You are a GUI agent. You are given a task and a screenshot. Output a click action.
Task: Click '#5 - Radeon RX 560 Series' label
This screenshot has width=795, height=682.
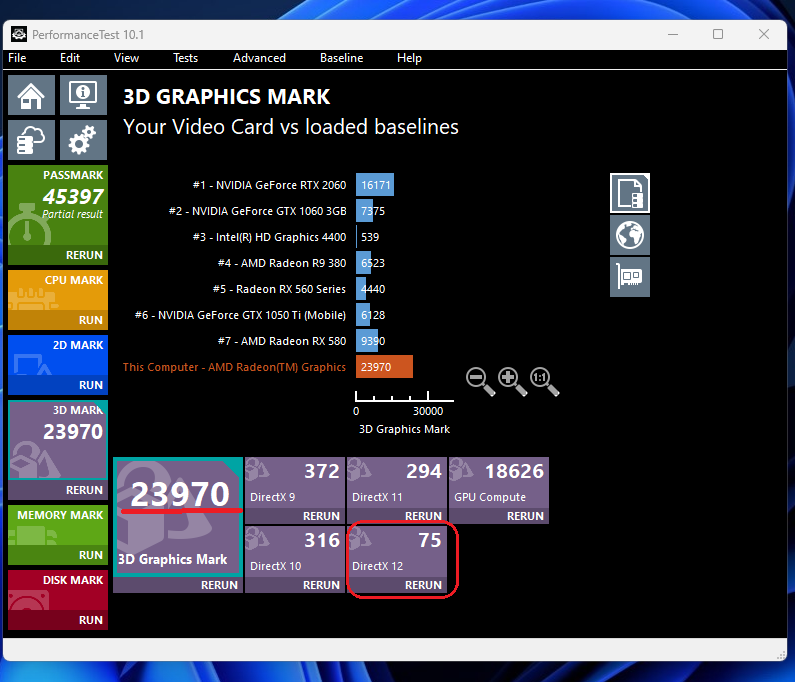(x=279, y=289)
